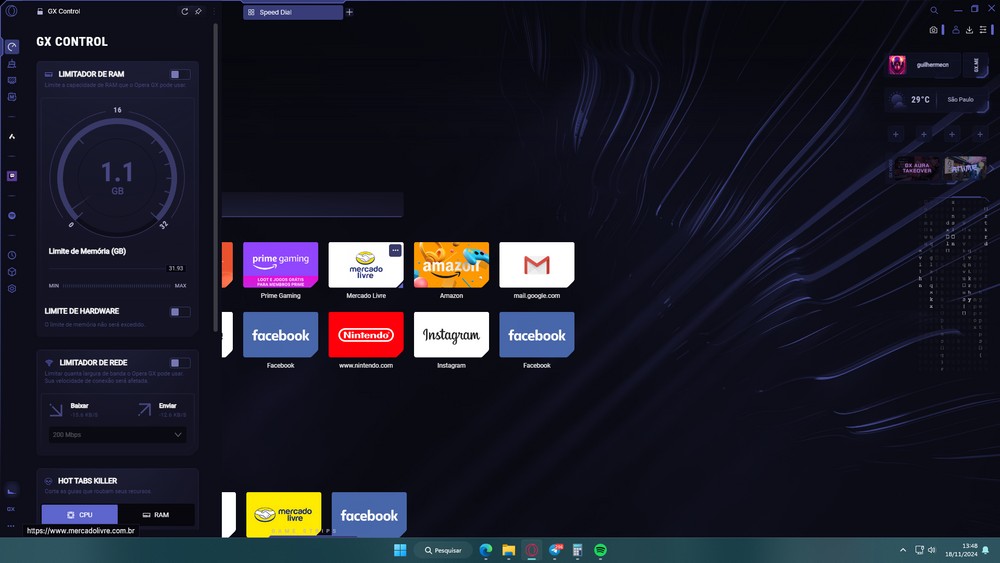Click the Spotify icon in the sidebar
The width and height of the screenshot is (1000, 563).
pos(12,215)
